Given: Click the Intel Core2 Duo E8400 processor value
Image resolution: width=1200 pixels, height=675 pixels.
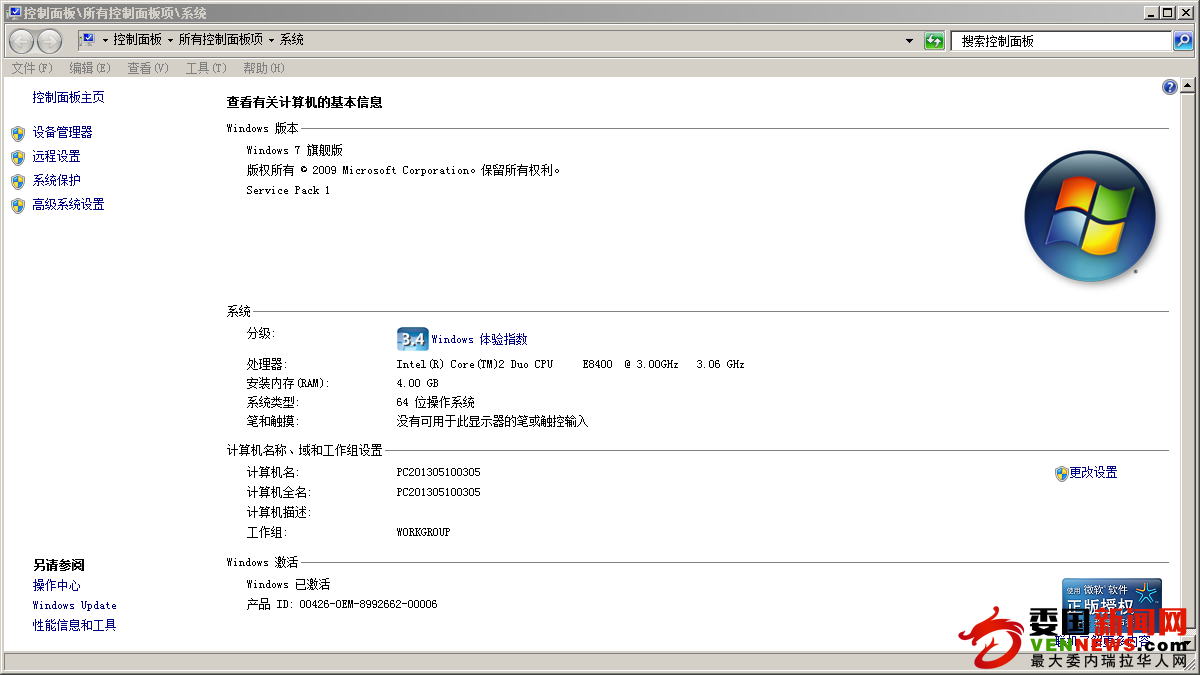Looking at the screenshot, I should [x=570, y=364].
